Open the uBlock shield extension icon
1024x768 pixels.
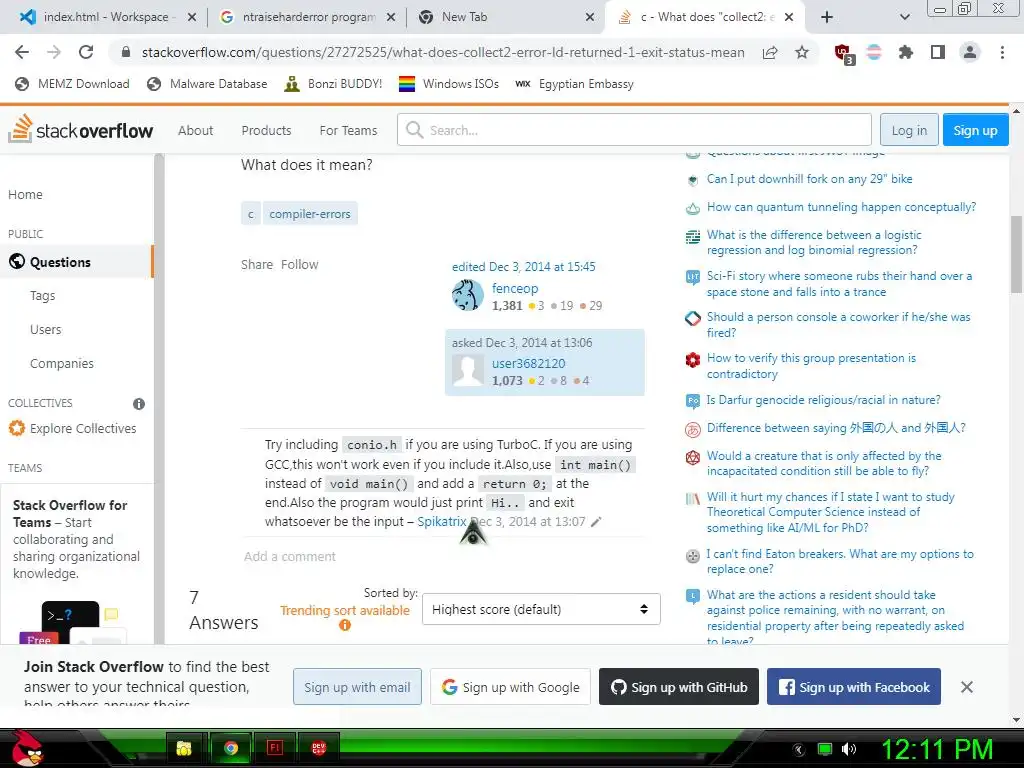point(843,53)
